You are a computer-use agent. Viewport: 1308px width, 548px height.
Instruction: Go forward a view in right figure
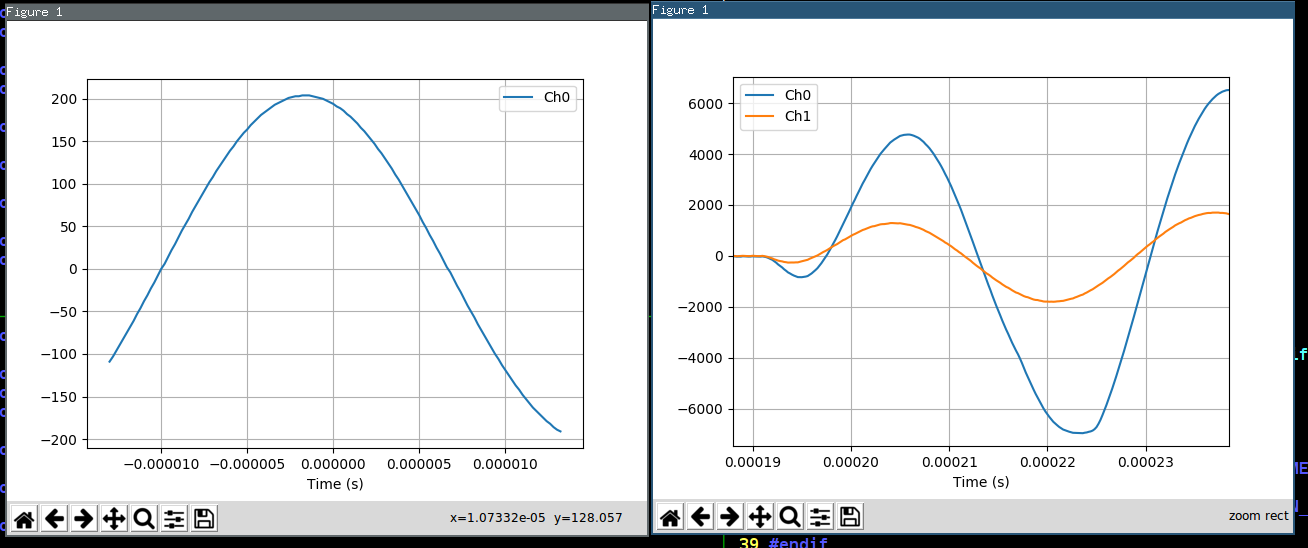pyautogui.click(x=730, y=516)
